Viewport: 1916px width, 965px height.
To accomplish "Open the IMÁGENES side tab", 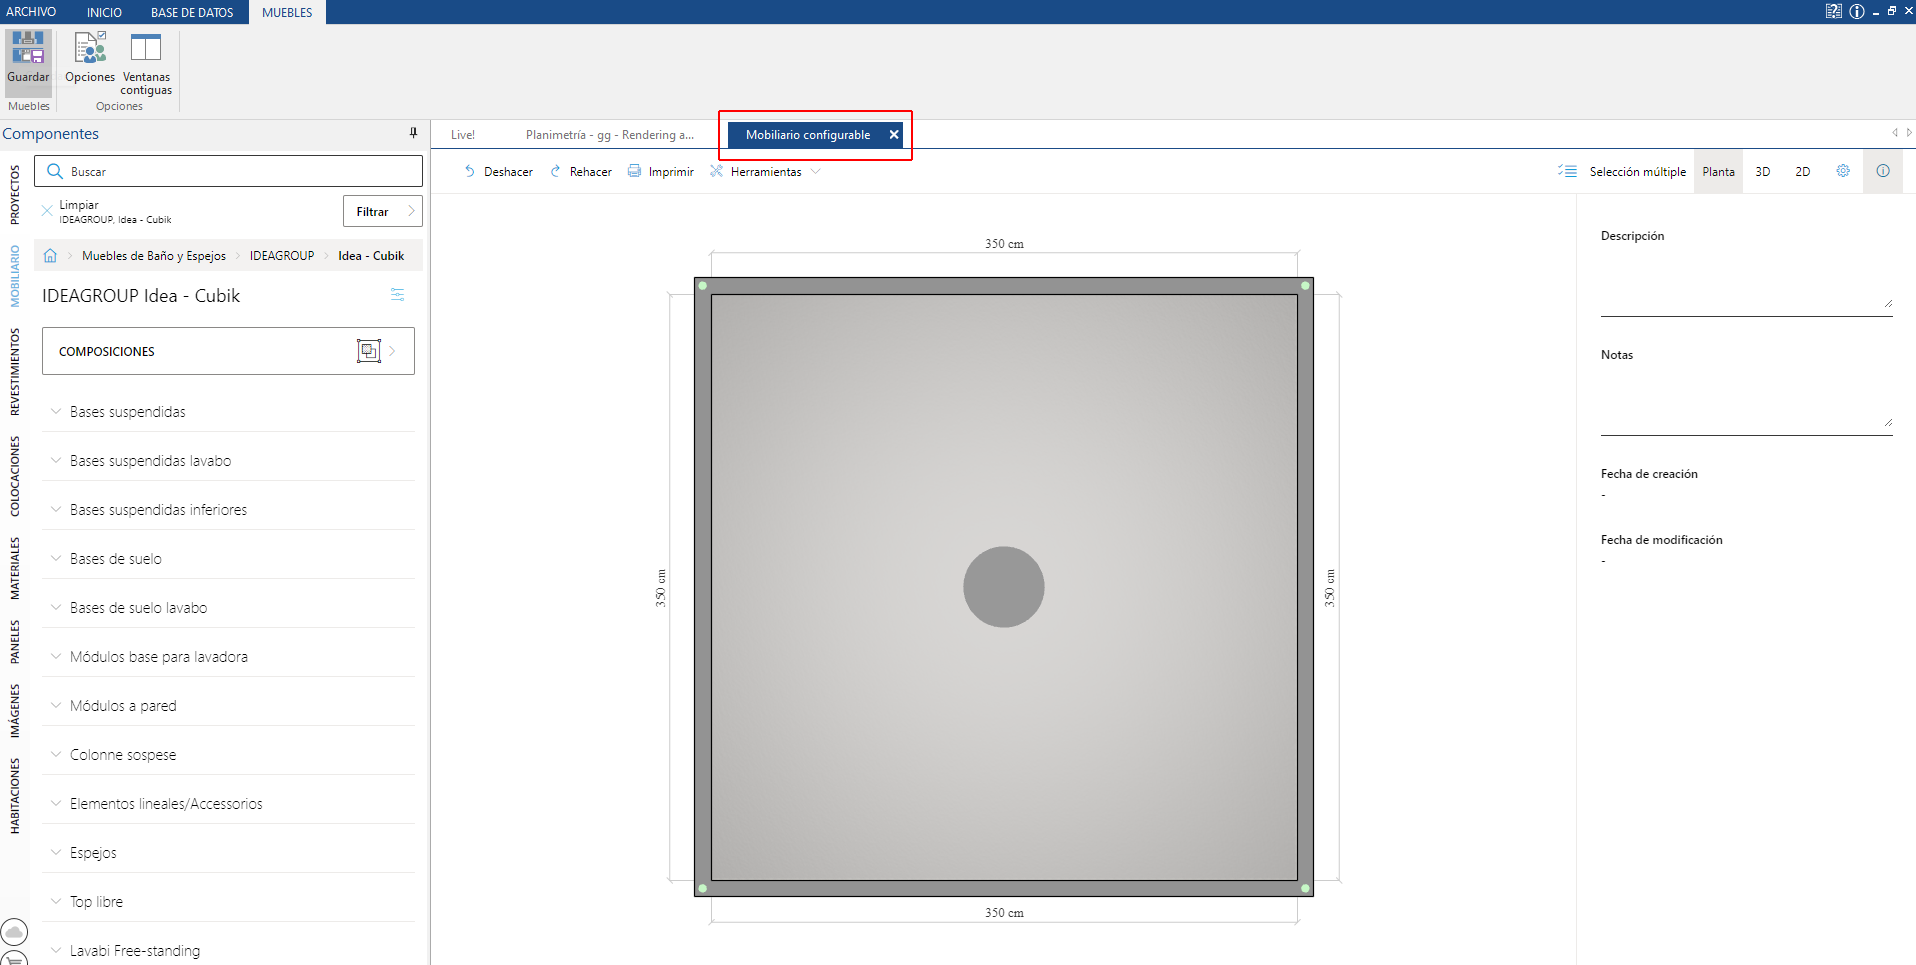I will [x=15, y=711].
